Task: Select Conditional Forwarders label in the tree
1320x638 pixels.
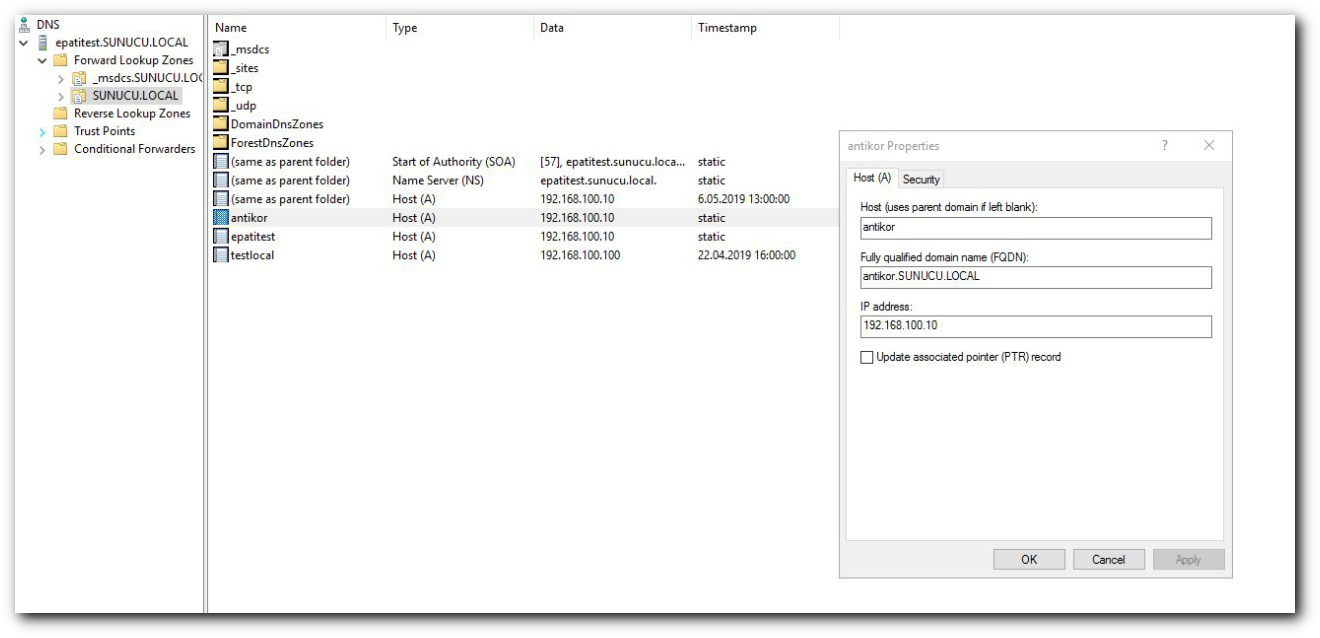Action: click(135, 149)
